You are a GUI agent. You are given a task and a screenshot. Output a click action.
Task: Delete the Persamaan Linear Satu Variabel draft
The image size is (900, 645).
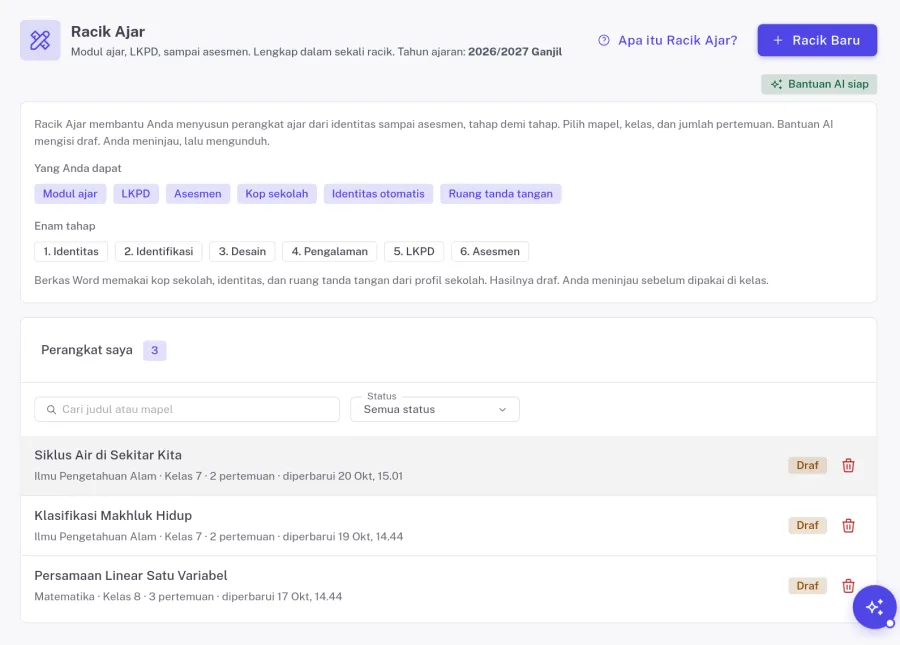(848, 586)
